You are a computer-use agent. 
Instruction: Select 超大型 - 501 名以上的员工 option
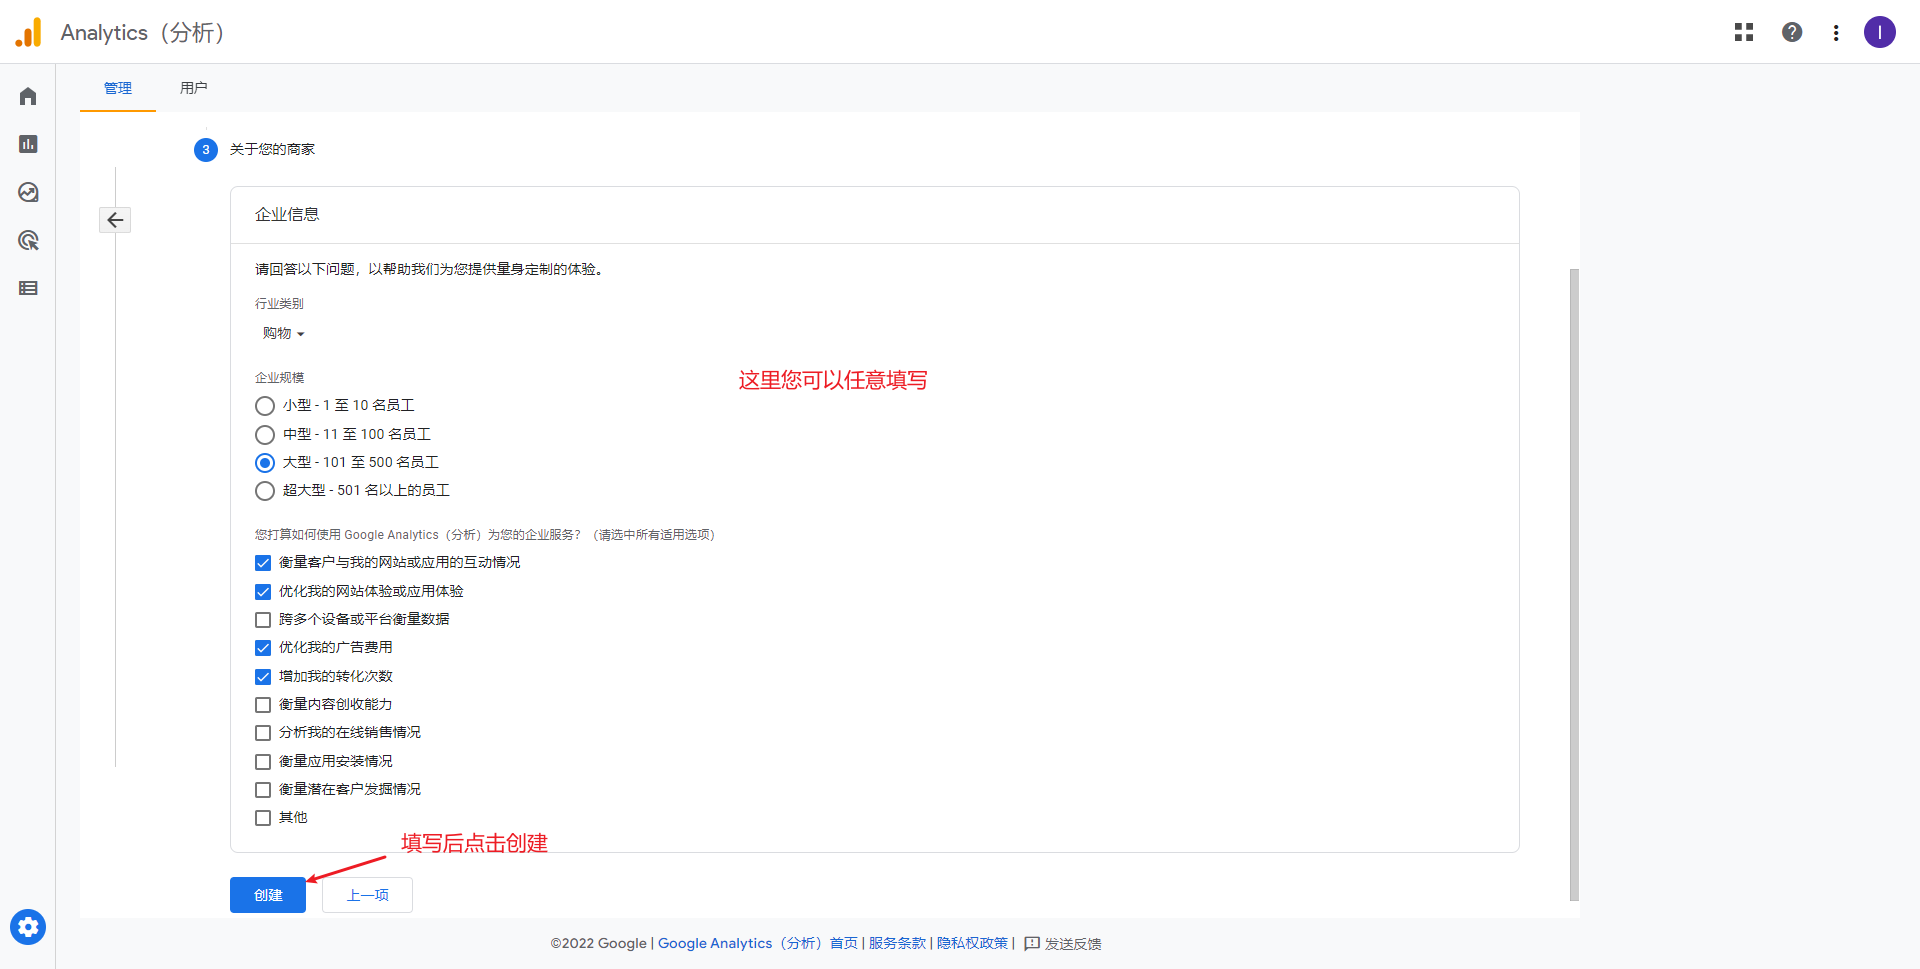coord(265,491)
